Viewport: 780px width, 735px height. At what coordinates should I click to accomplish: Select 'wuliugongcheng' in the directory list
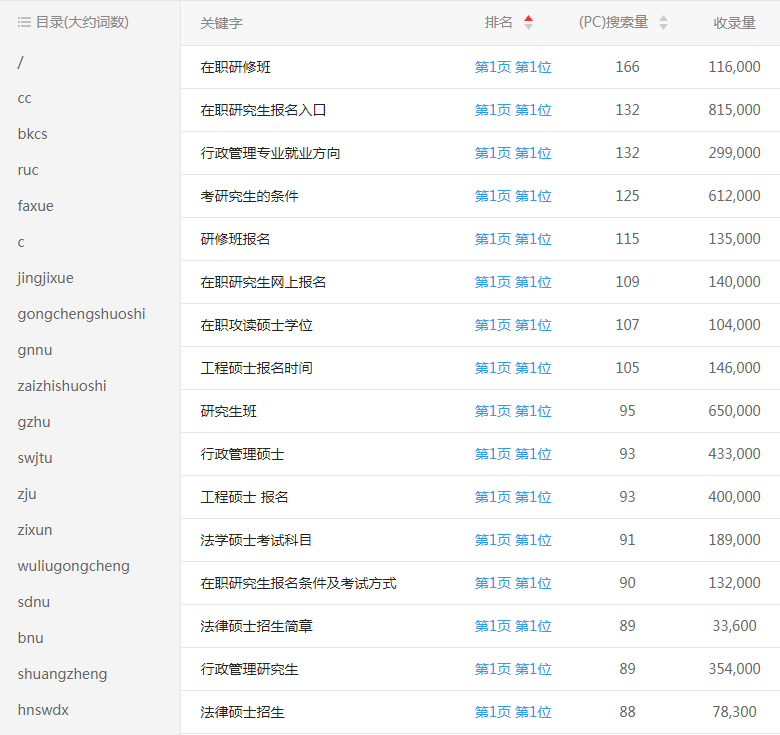pos(73,566)
